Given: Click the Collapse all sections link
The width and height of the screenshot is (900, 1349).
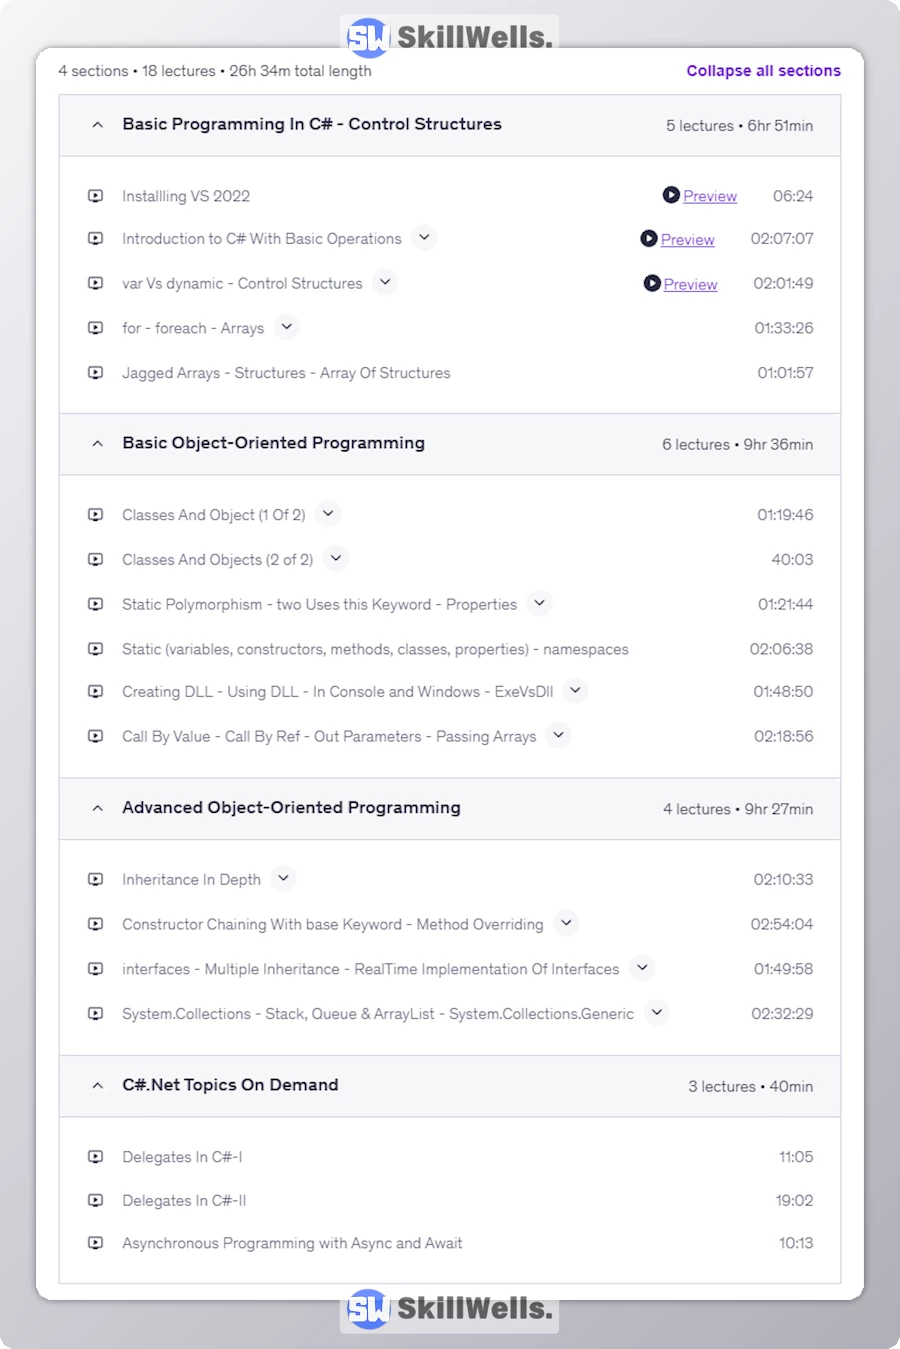Looking at the screenshot, I should [763, 70].
